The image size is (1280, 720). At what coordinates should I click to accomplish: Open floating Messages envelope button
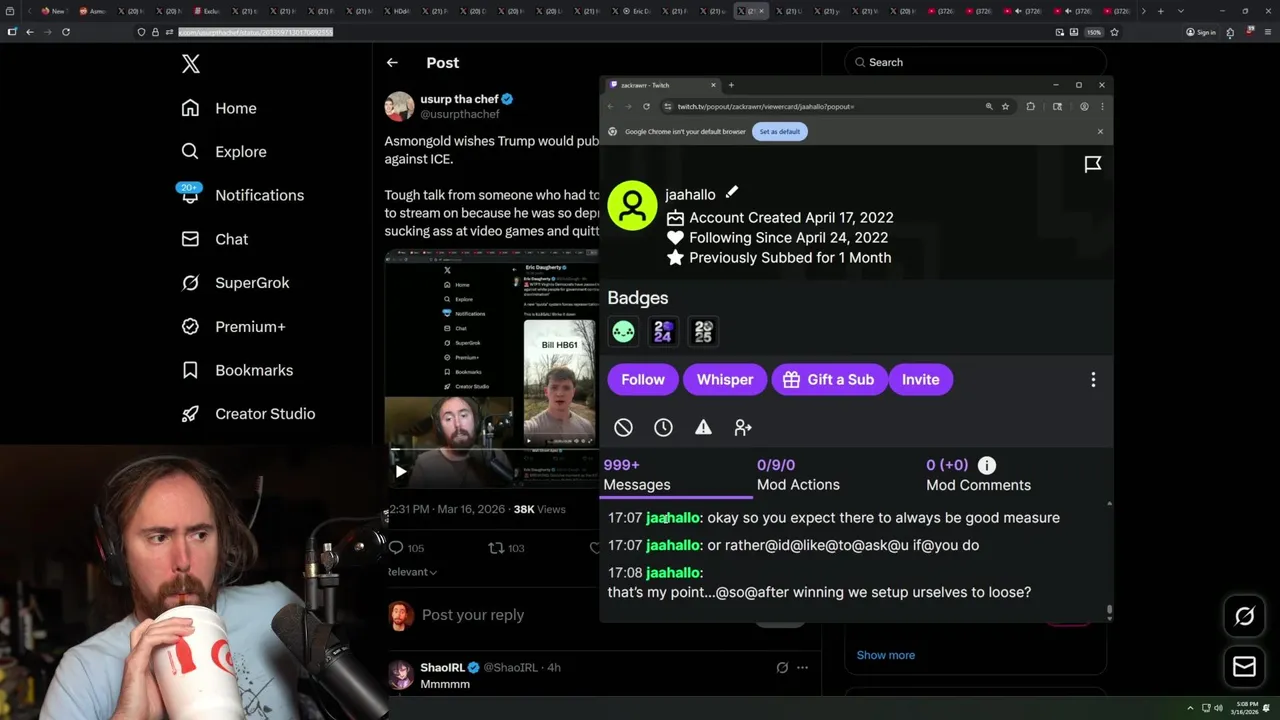pos(1244,666)
